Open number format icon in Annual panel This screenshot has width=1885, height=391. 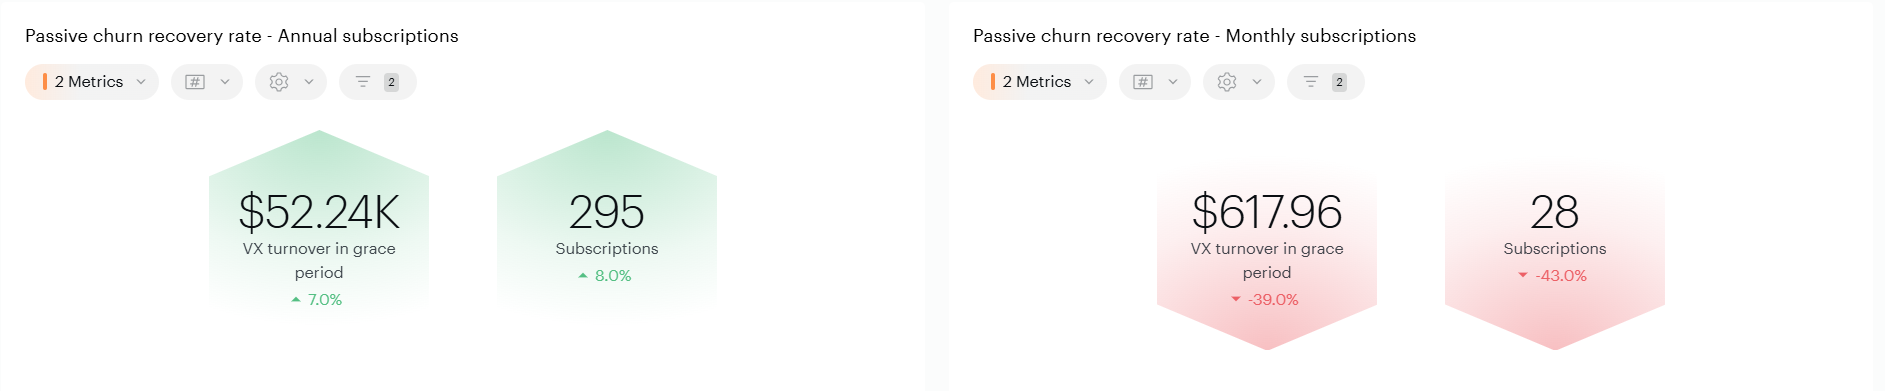tap(195, 82)
